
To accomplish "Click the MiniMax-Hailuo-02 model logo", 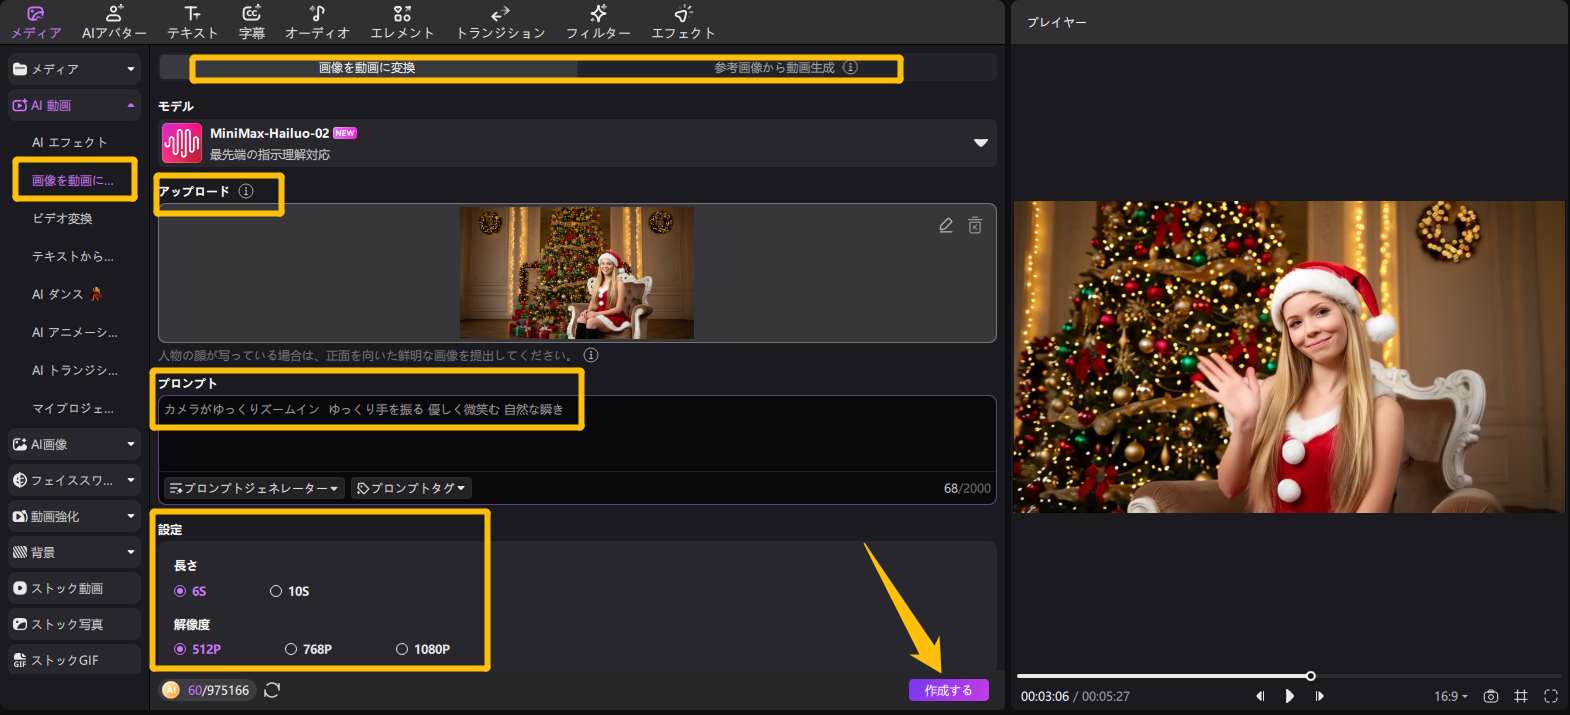I will pos(182,143).
